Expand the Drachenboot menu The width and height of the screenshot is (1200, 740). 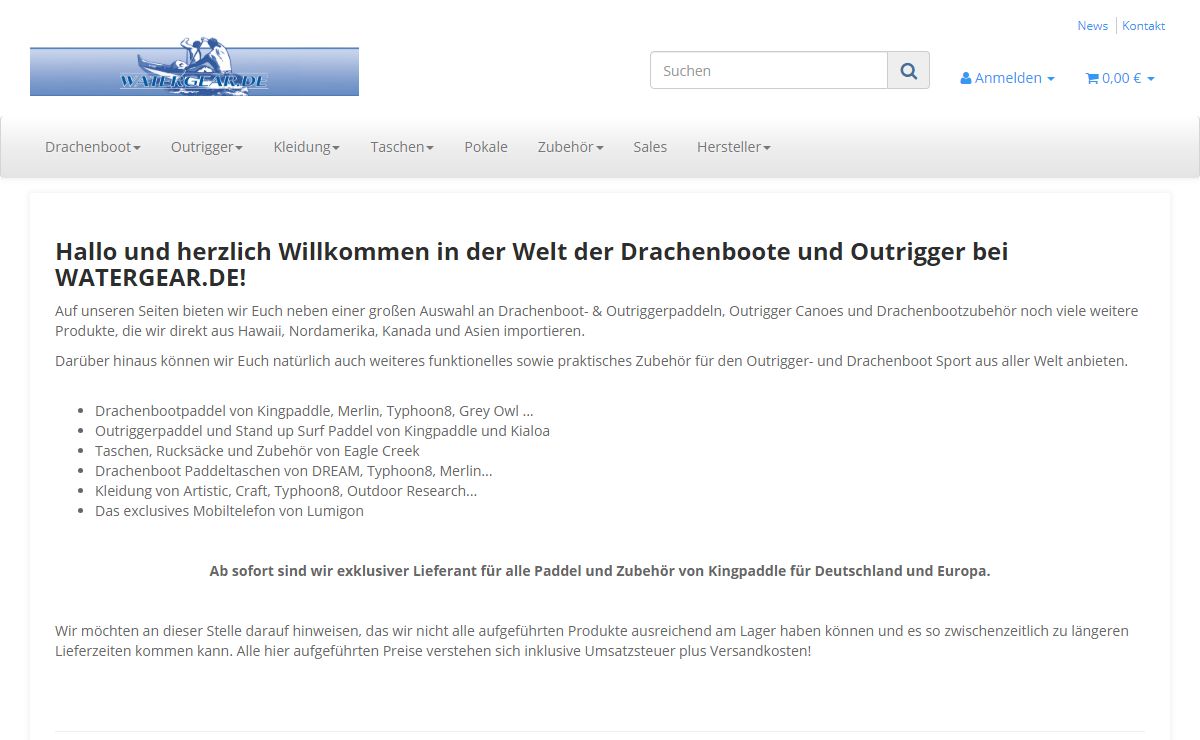coord(93,147)
